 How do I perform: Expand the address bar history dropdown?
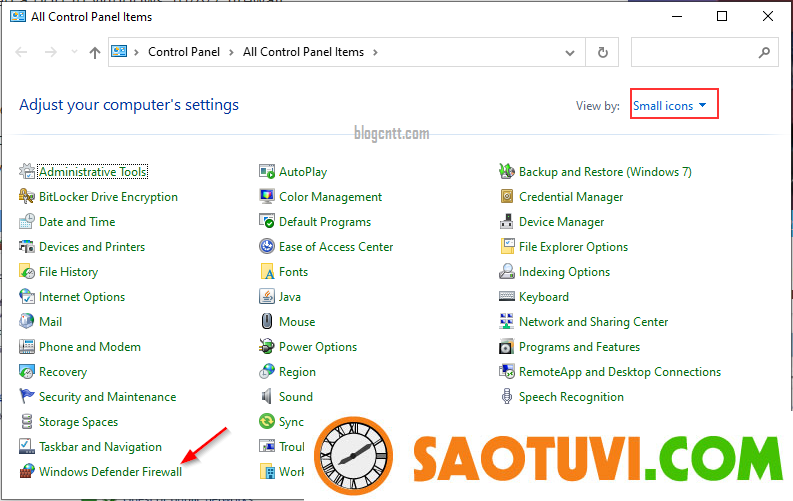pyautogui.click(x=569, y=53)
